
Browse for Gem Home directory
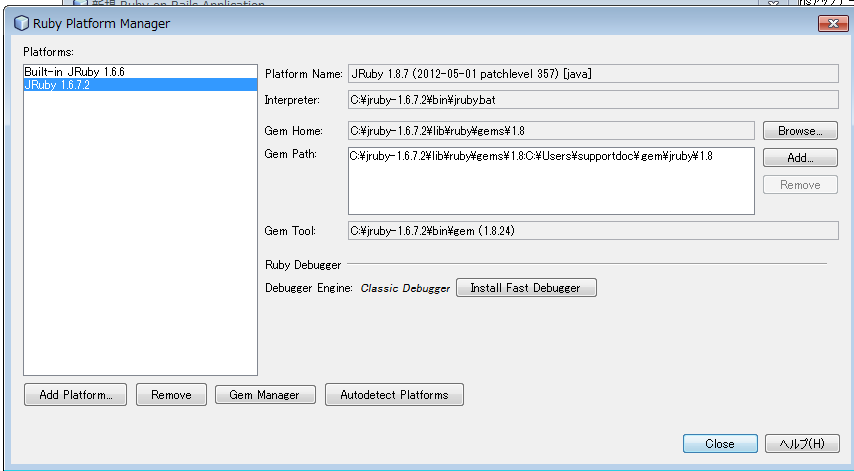point(800,131)
